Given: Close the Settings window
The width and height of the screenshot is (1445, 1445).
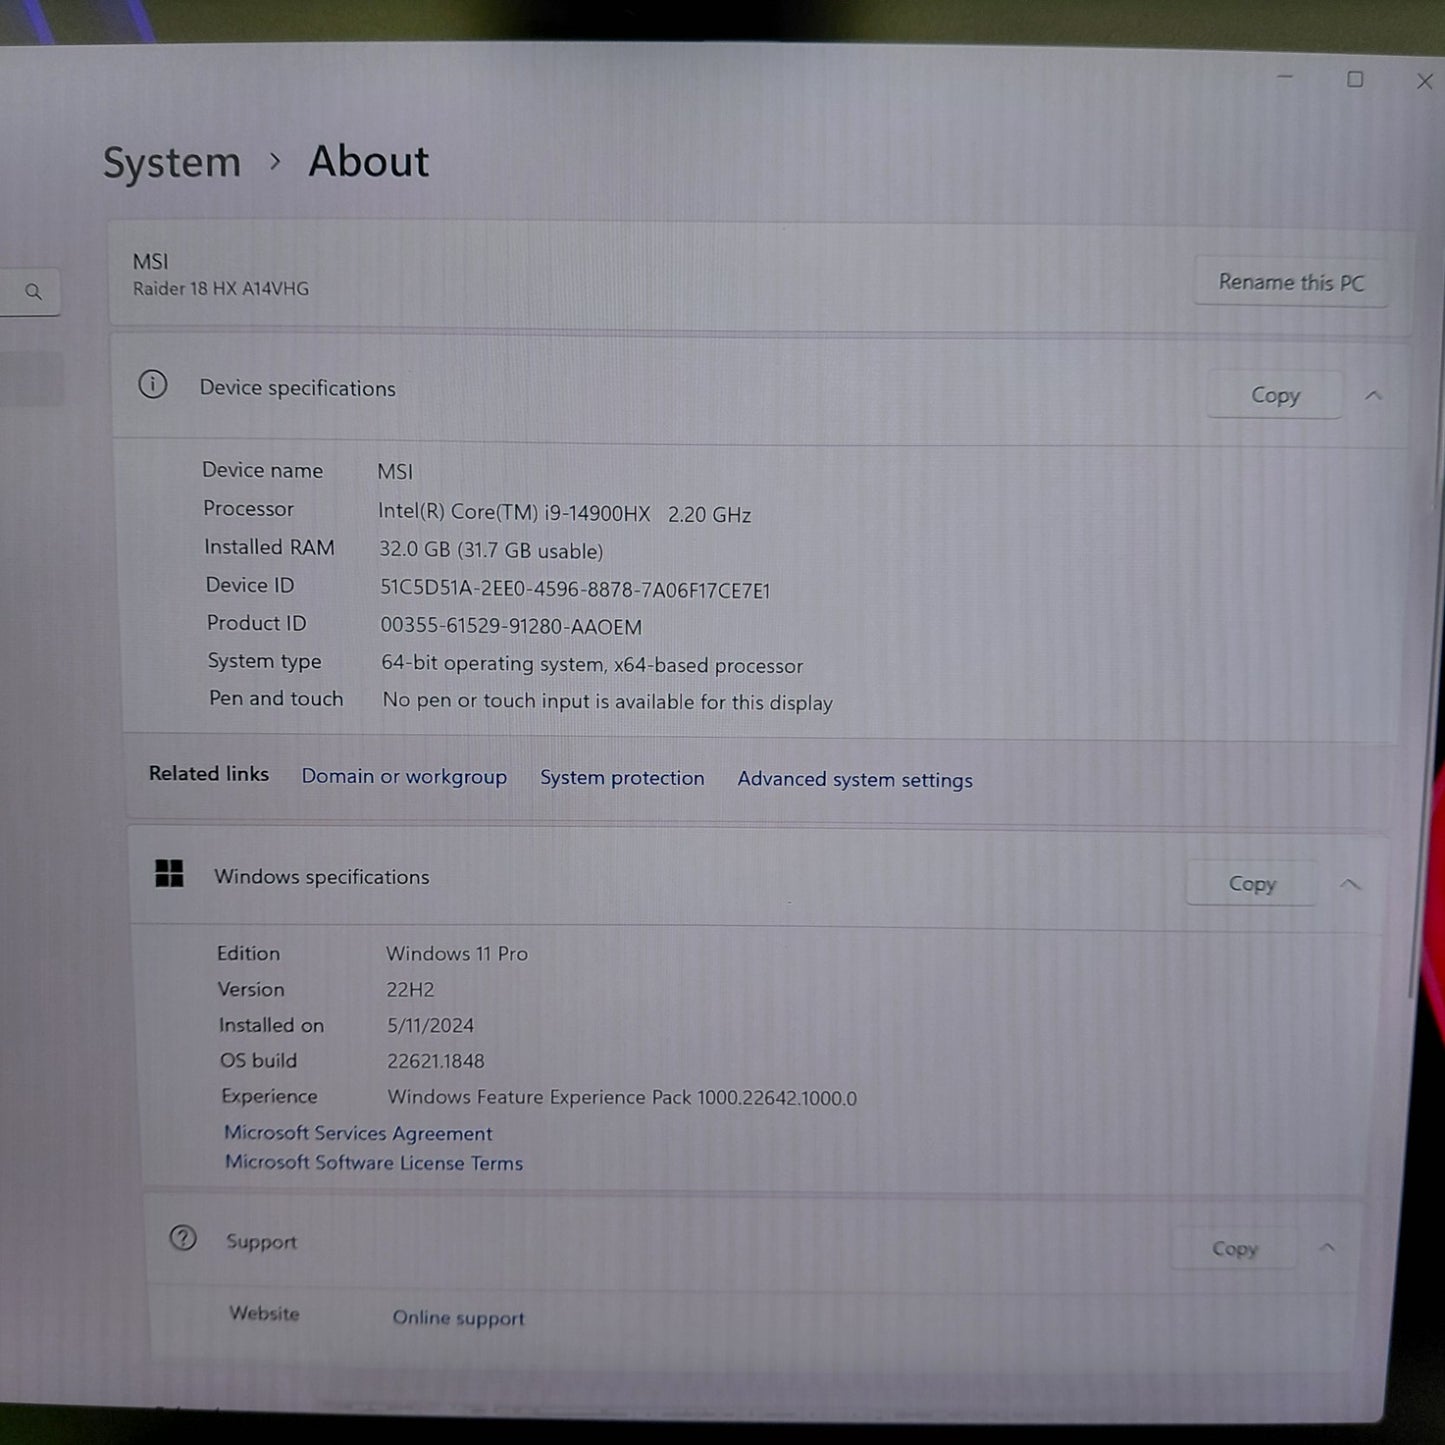Looking at the screenshot, I should [1425, 81].
